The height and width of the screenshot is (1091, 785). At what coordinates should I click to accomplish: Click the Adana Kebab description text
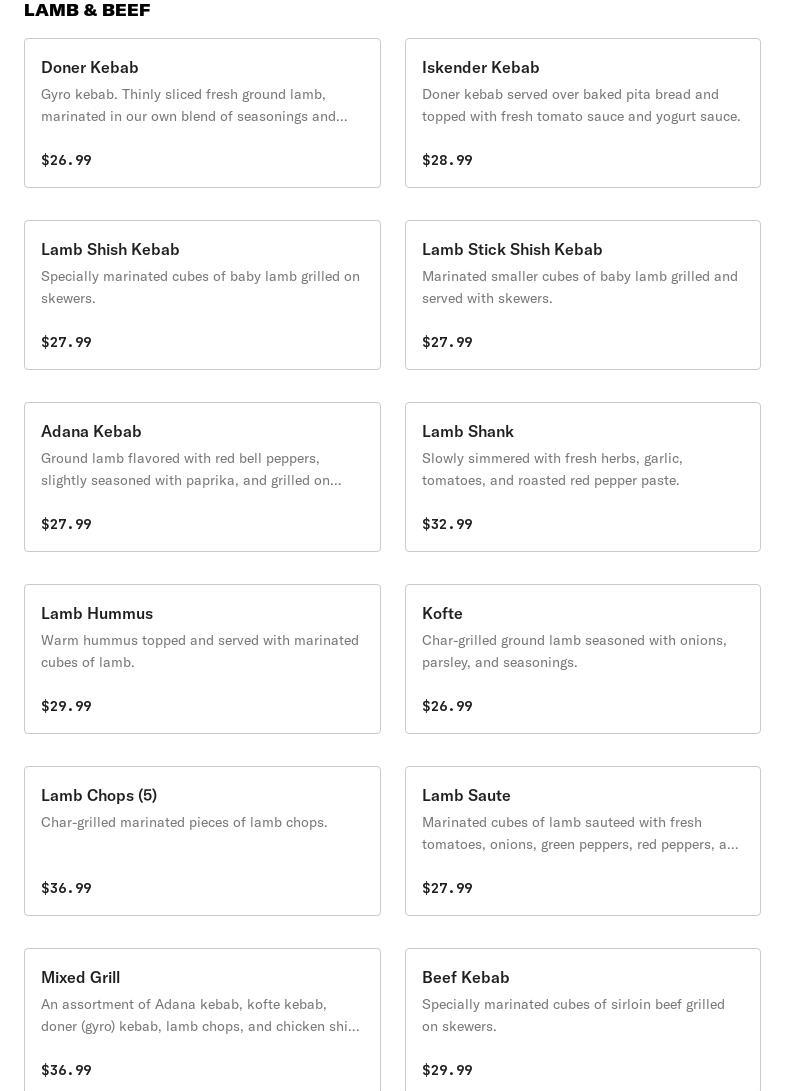(x=191, y=469)
